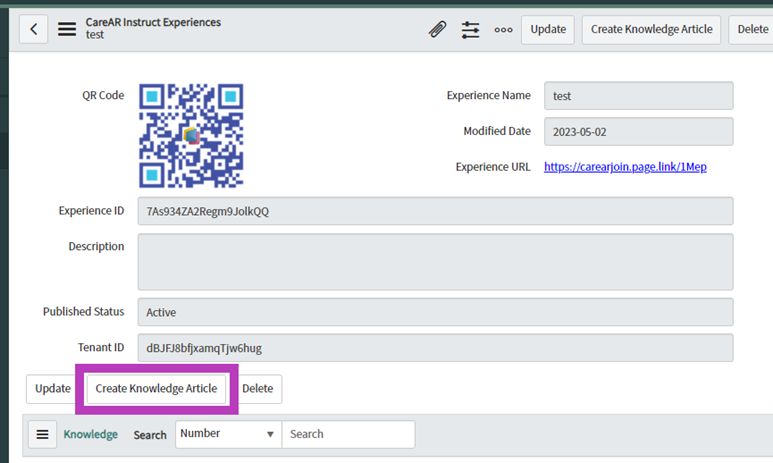
Task: Click the Knowledge list Search input box
Action: (348, 434)
